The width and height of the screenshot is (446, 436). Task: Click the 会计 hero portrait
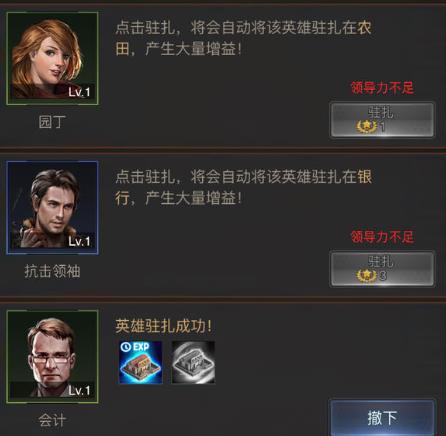point(52,357)
